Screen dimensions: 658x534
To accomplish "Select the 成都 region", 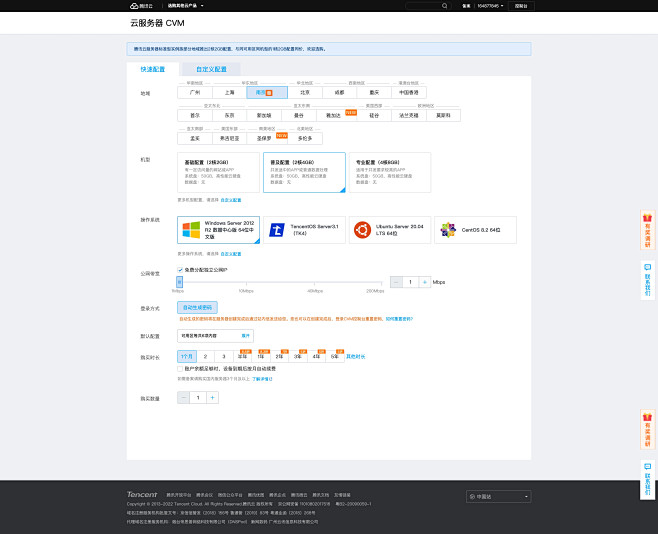I will 339,92.
